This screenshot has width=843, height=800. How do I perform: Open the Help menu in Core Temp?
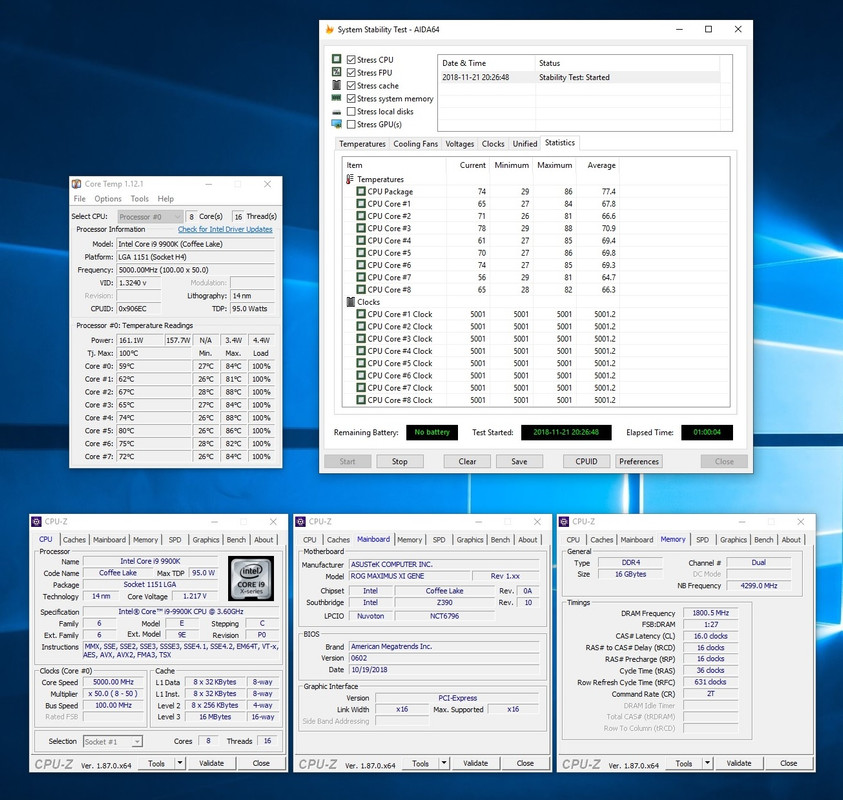[x=166, y=198]
